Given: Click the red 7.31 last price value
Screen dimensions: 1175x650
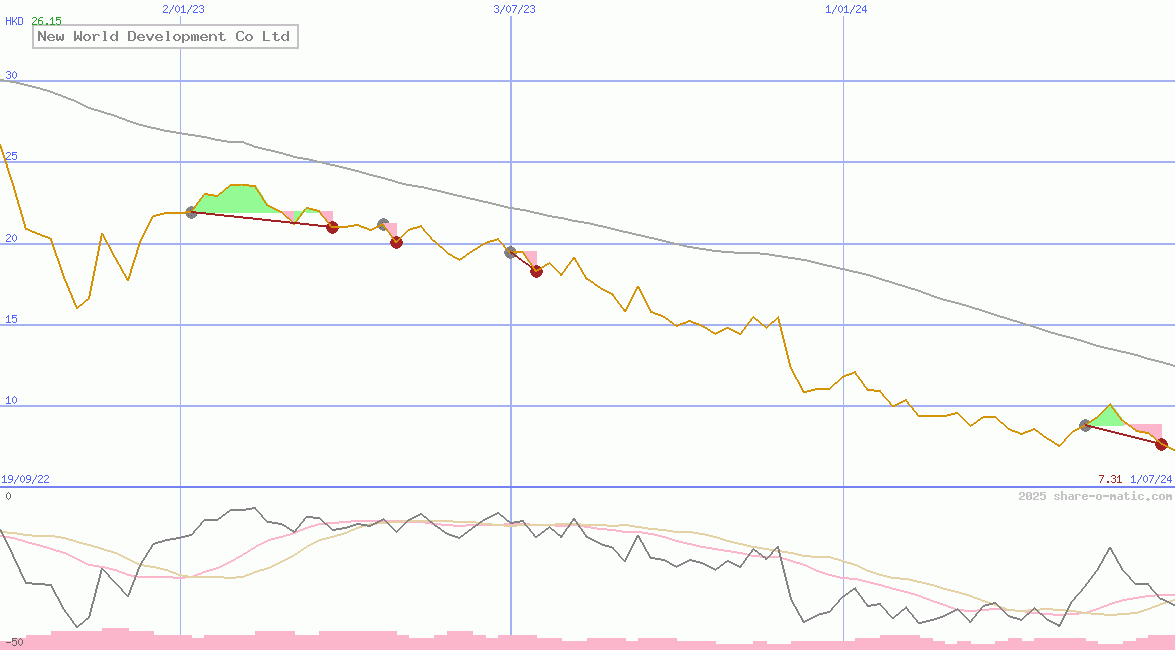Looking at the screenshot, I should (x=1110, y=479).
